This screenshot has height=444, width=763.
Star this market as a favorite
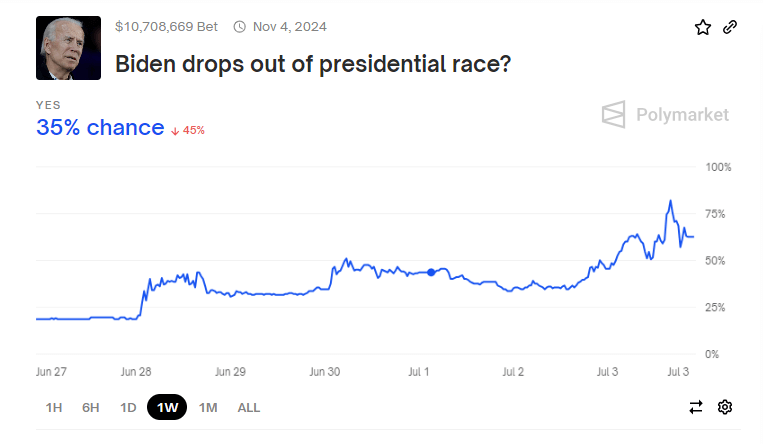pos(702,27)
